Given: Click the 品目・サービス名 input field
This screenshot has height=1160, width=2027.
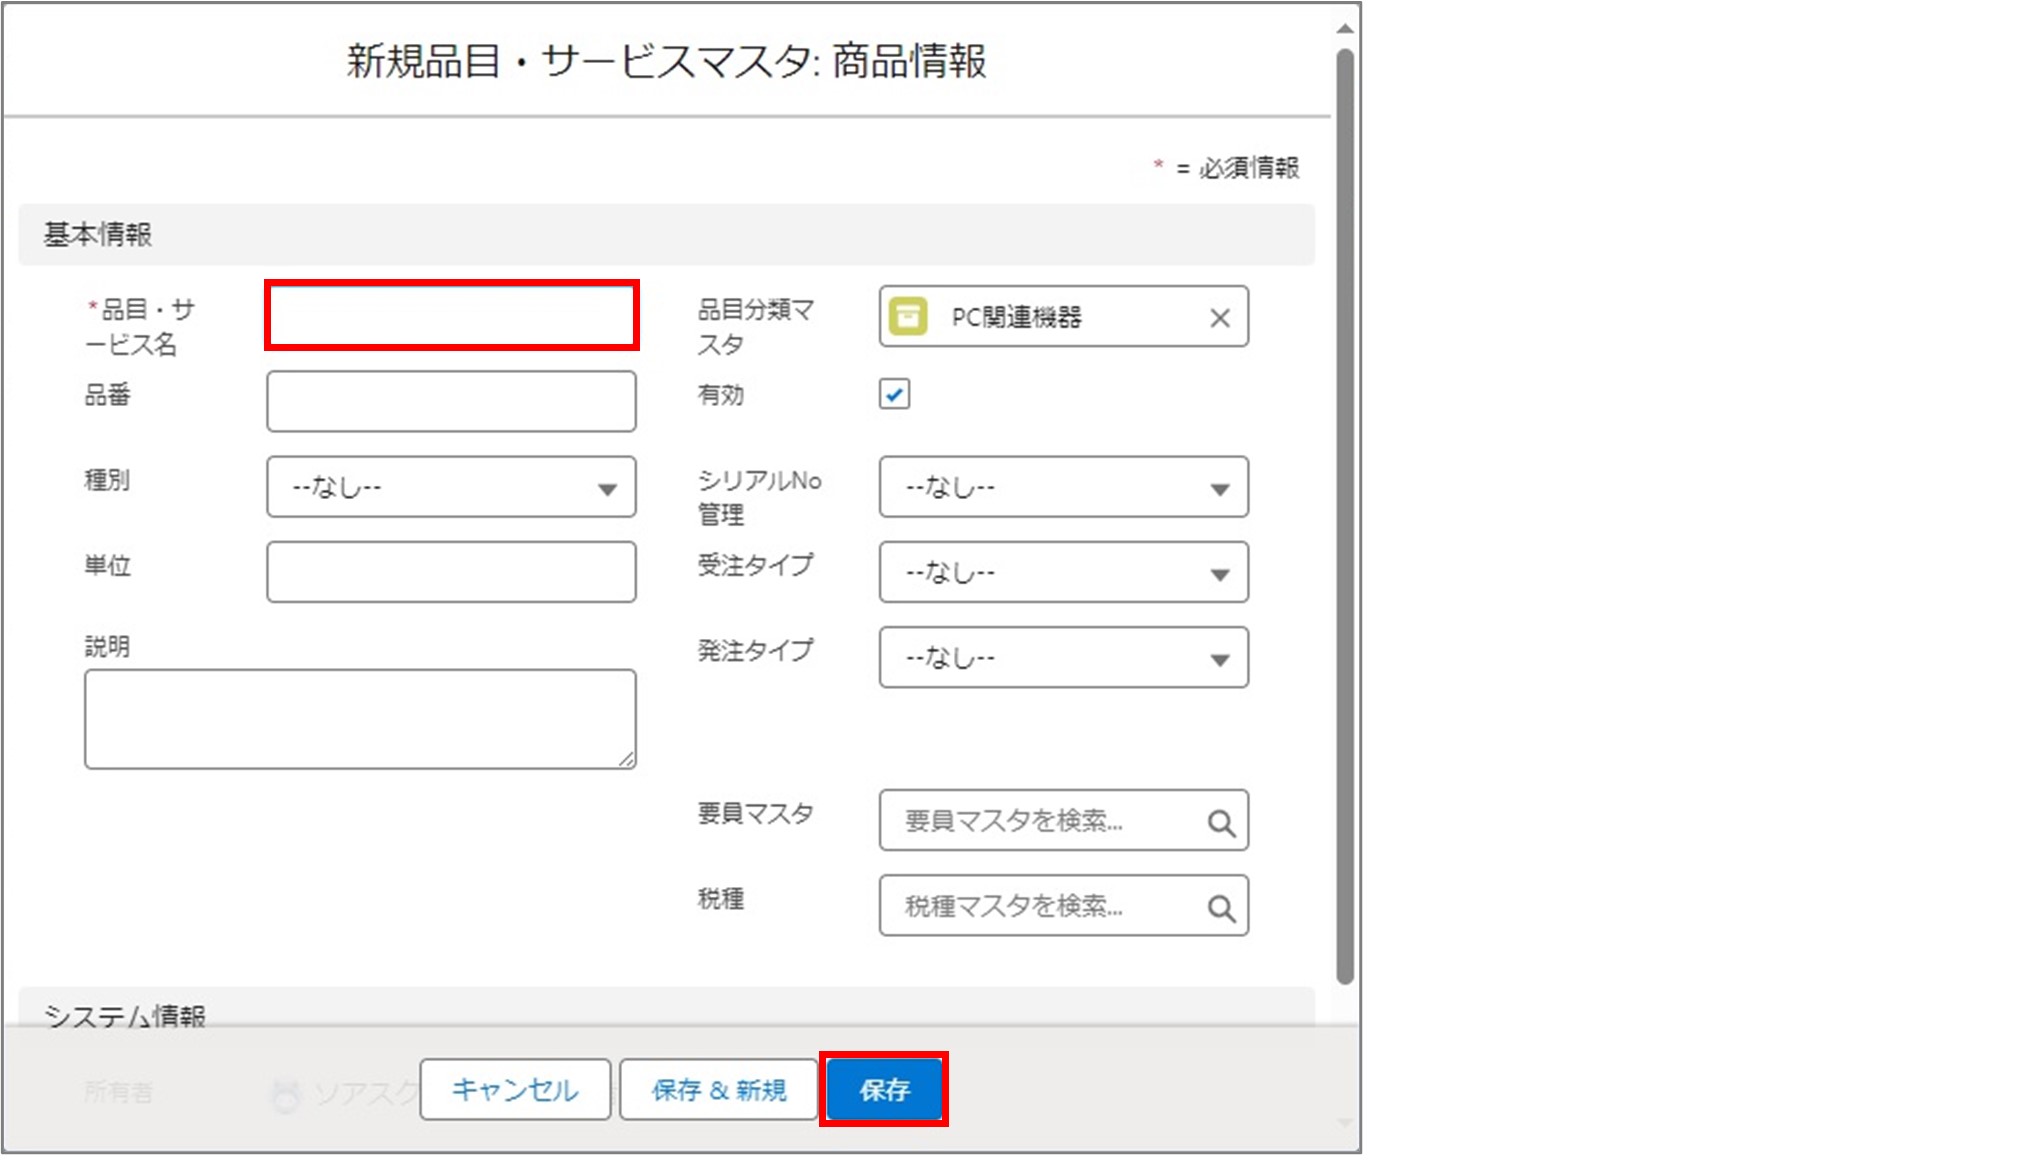Looking at the screenshot, I should coord(451,316).
